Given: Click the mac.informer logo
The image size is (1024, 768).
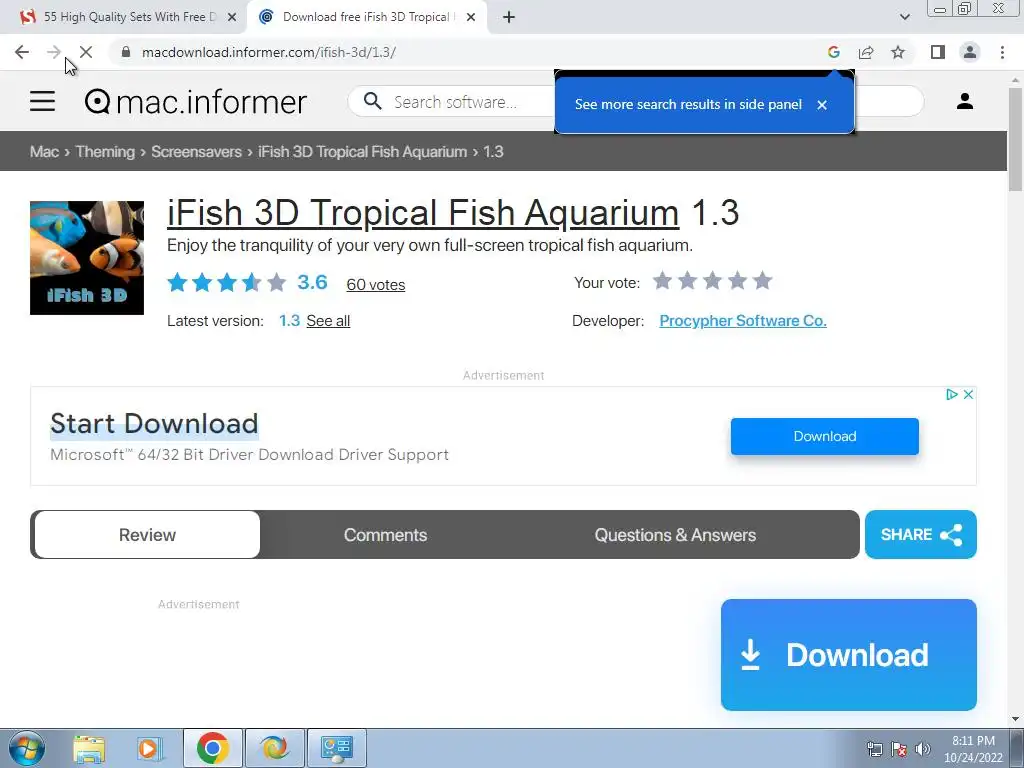Looking at the screenshot, I should click(196, 102).
